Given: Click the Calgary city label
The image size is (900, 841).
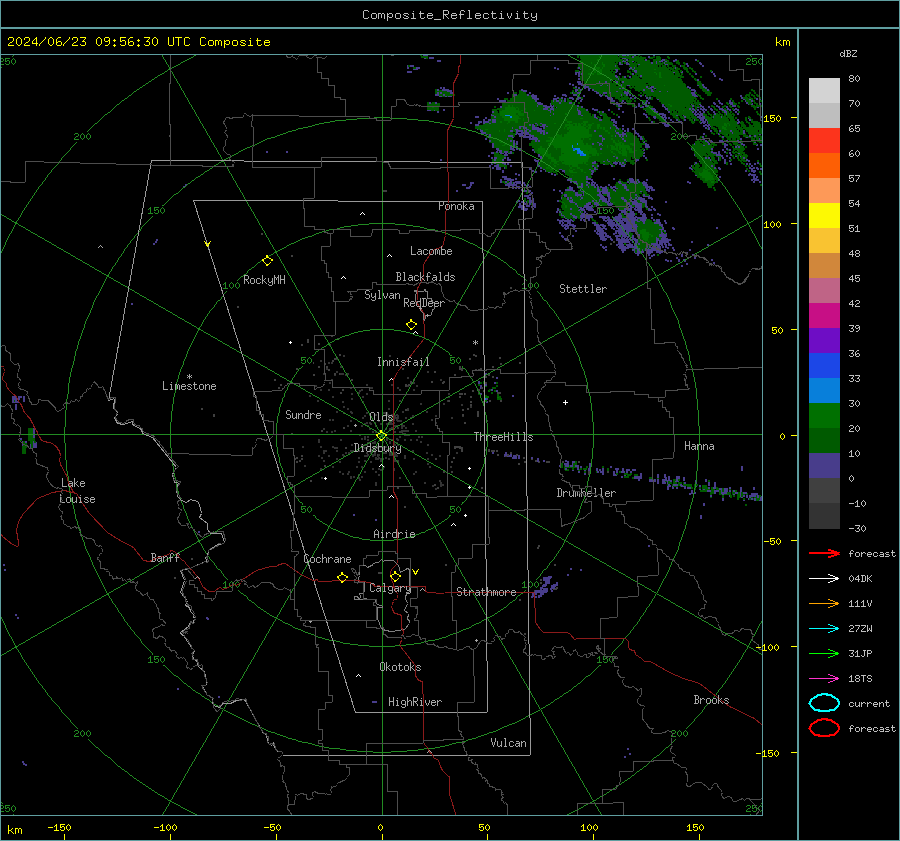Looking at the screenshot, I should (390, 588).
